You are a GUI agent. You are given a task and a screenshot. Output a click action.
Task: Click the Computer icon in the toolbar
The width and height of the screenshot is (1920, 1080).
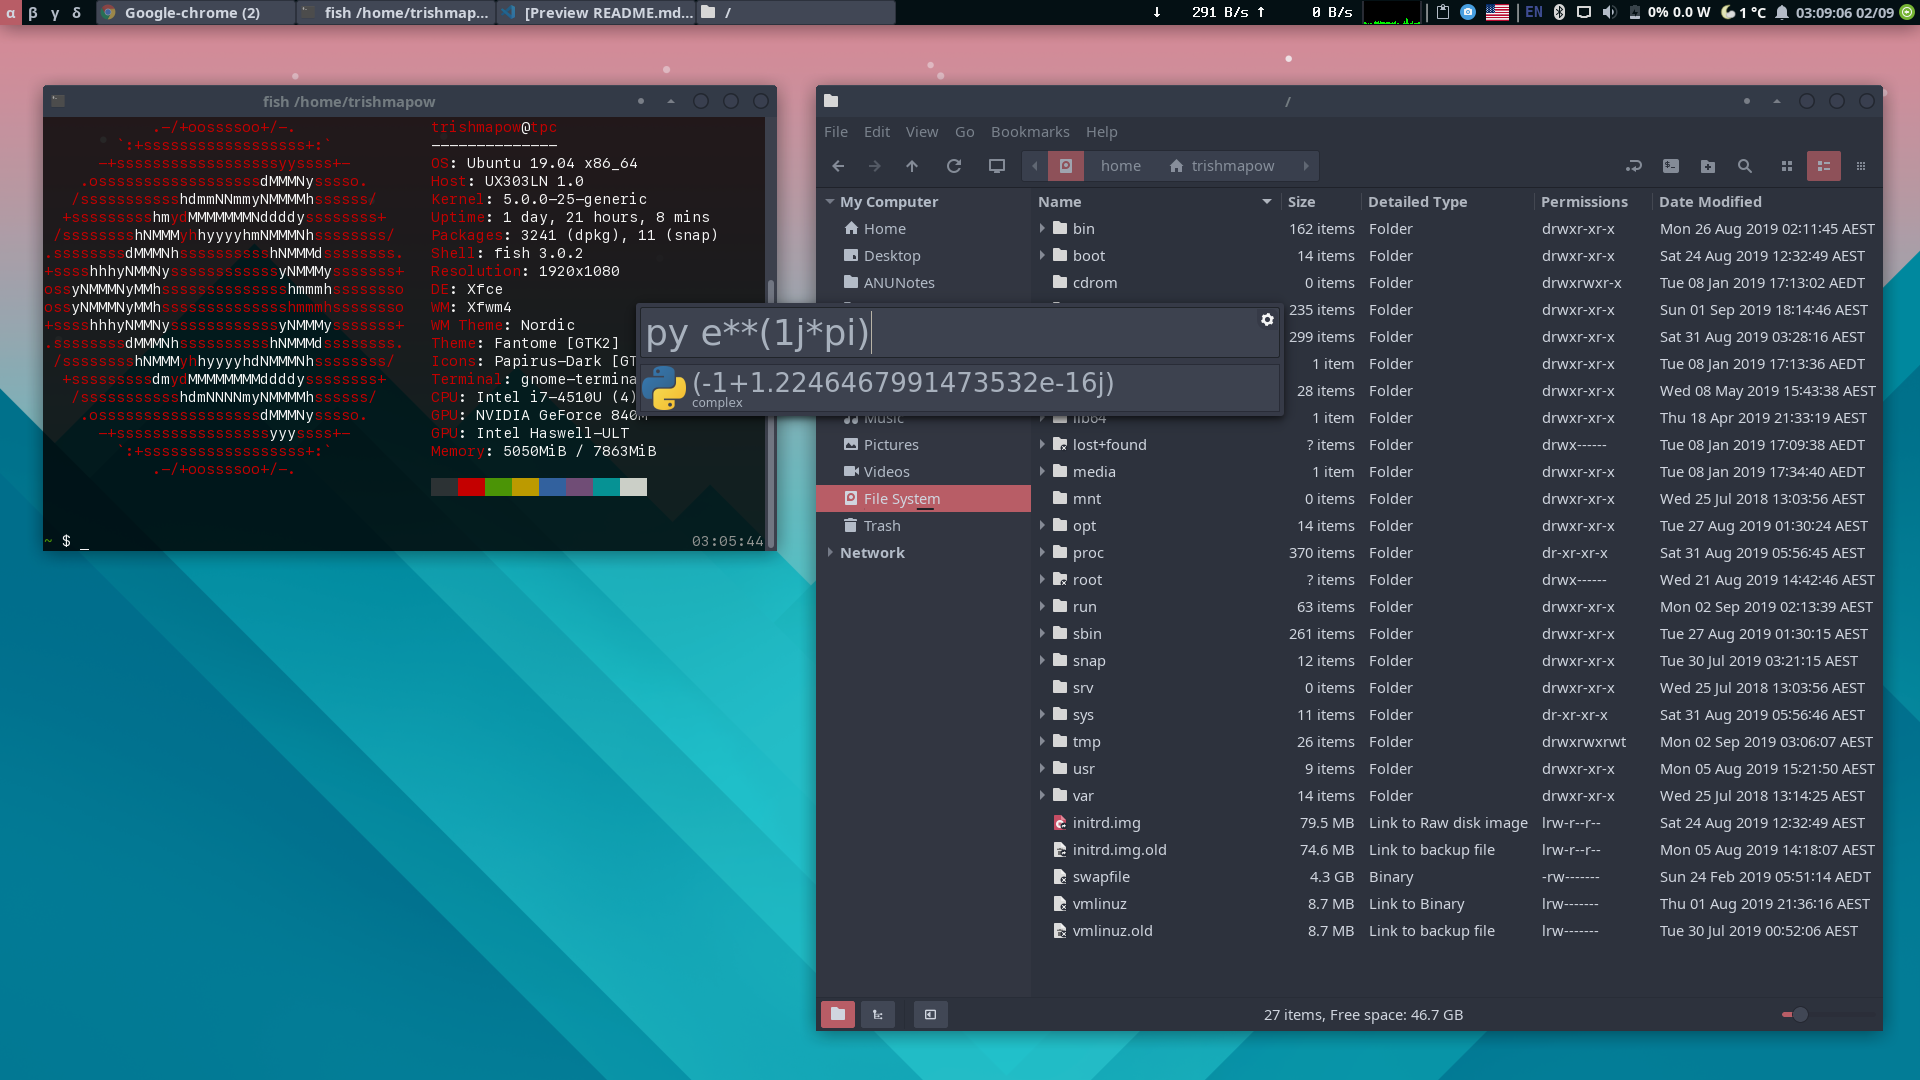pyautogui.click(x=997, y=166)
